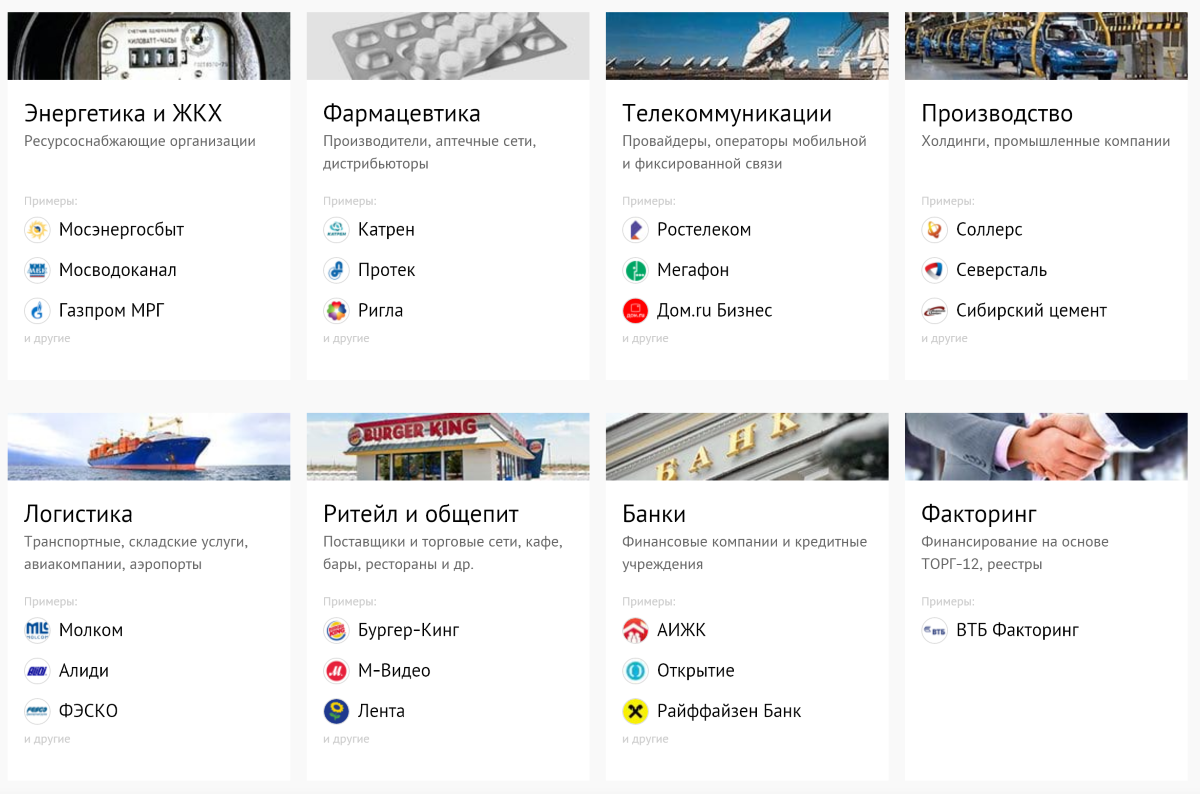Screen dimensions: 1200x794
Task: Click the Соллерс logo icon
Action: tap(934, 230)
